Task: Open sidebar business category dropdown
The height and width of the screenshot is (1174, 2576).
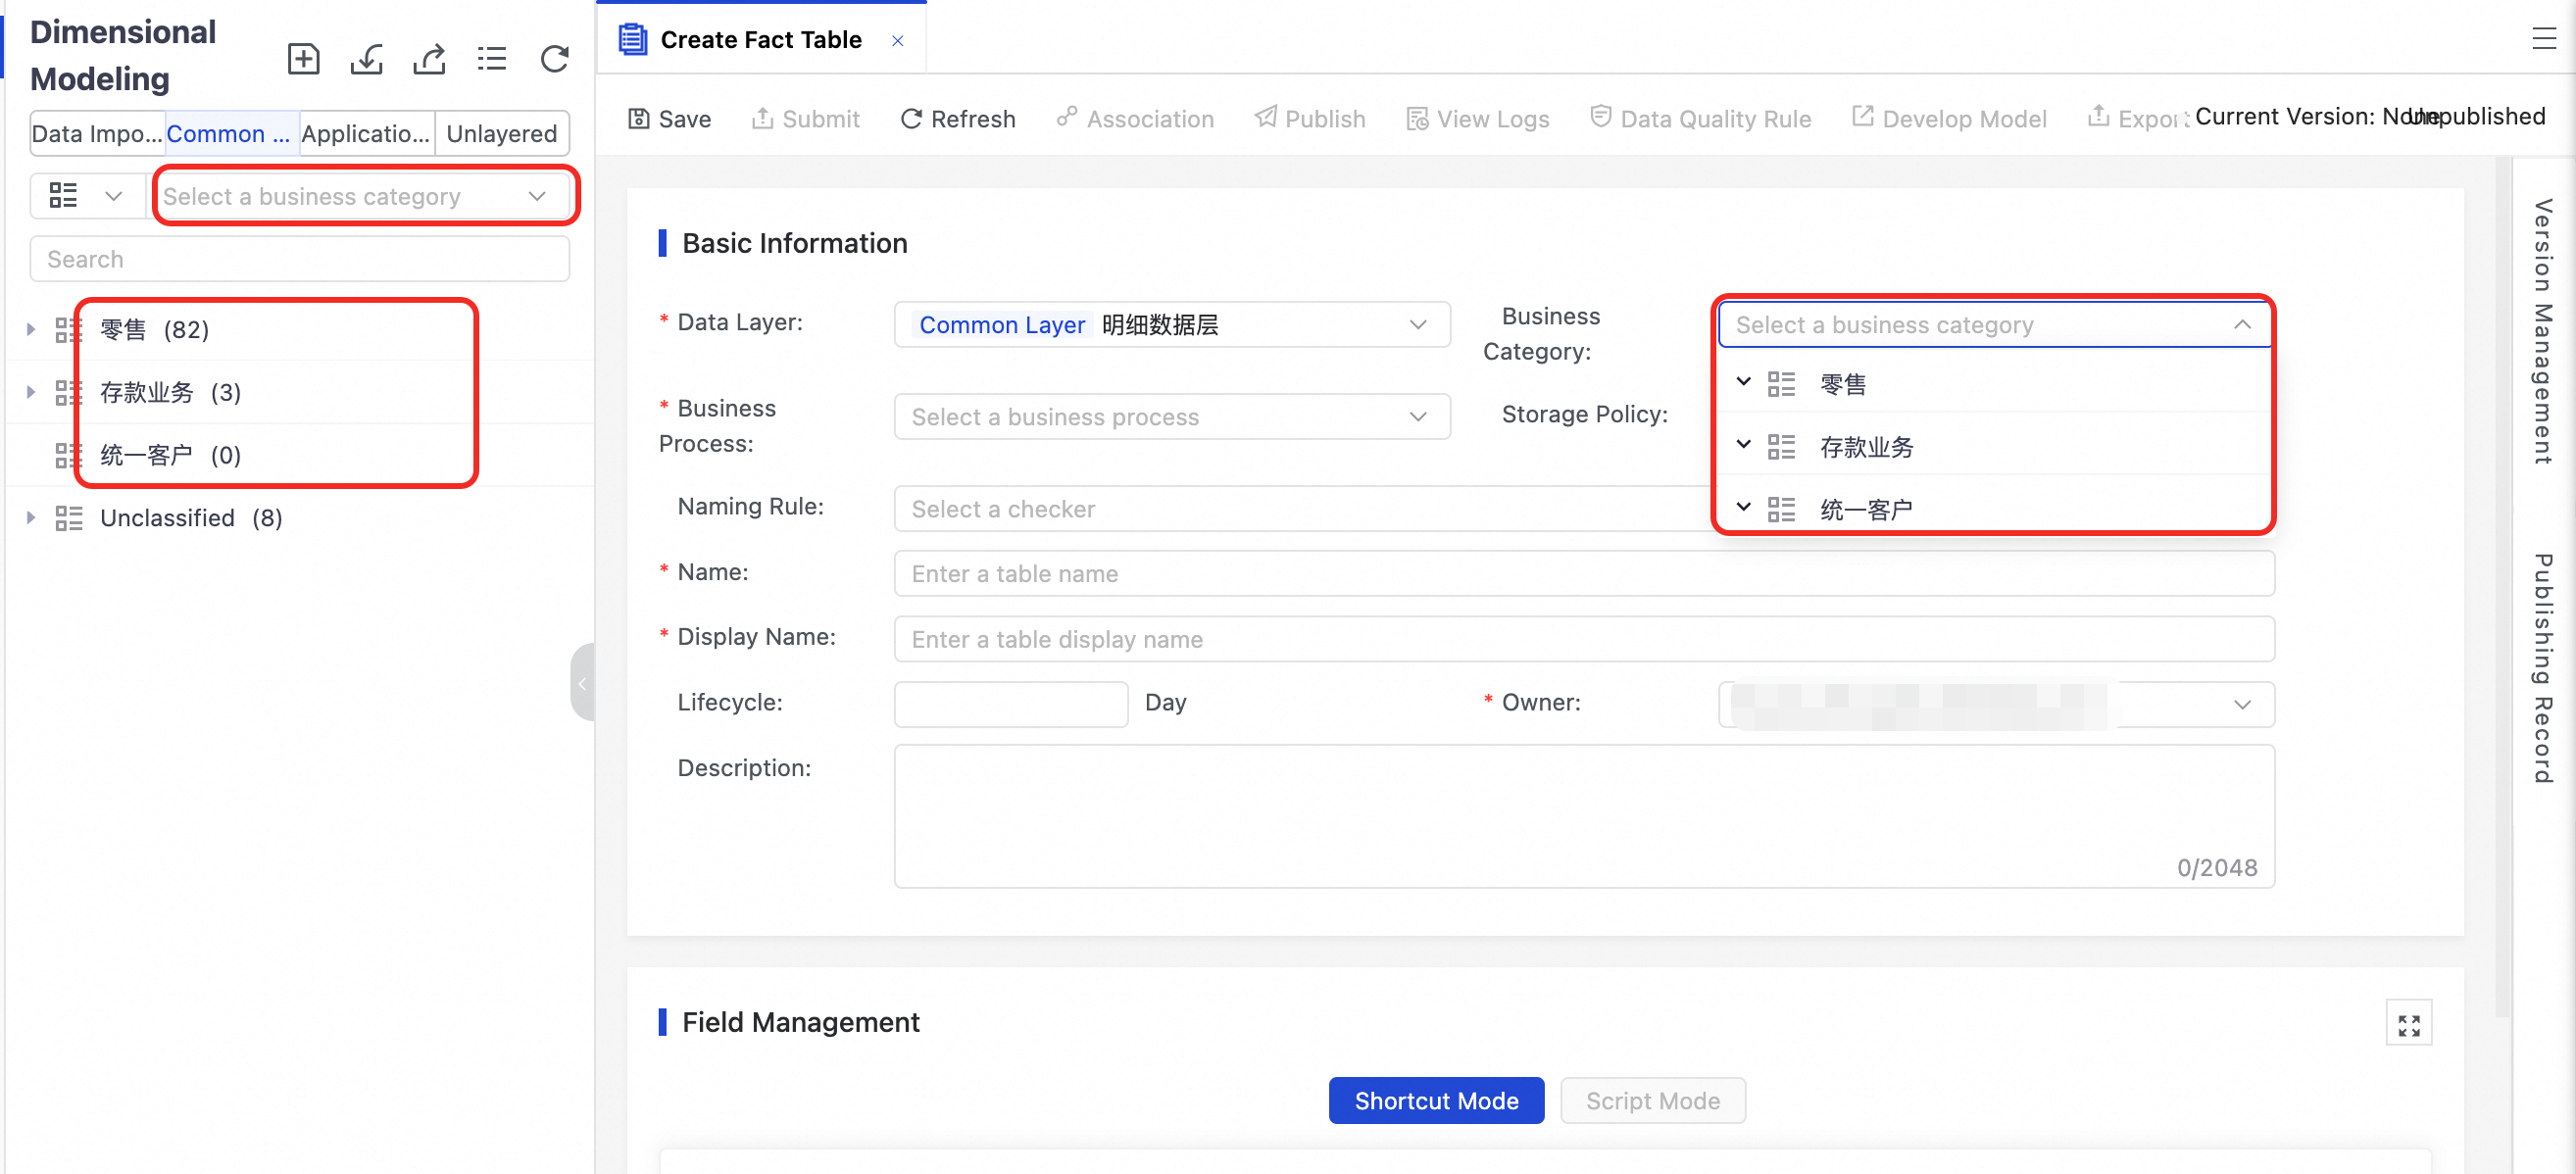Action: pyautogui.click(x=360, y=196)
